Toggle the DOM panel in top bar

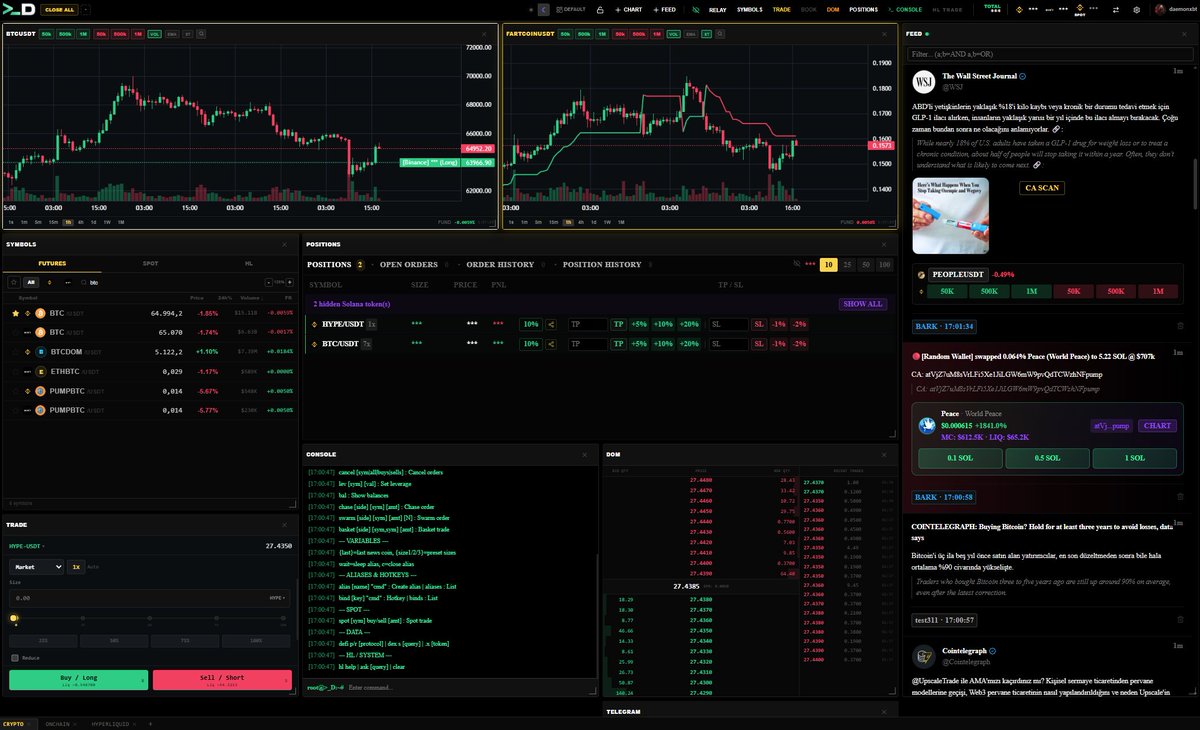point(833,9)
